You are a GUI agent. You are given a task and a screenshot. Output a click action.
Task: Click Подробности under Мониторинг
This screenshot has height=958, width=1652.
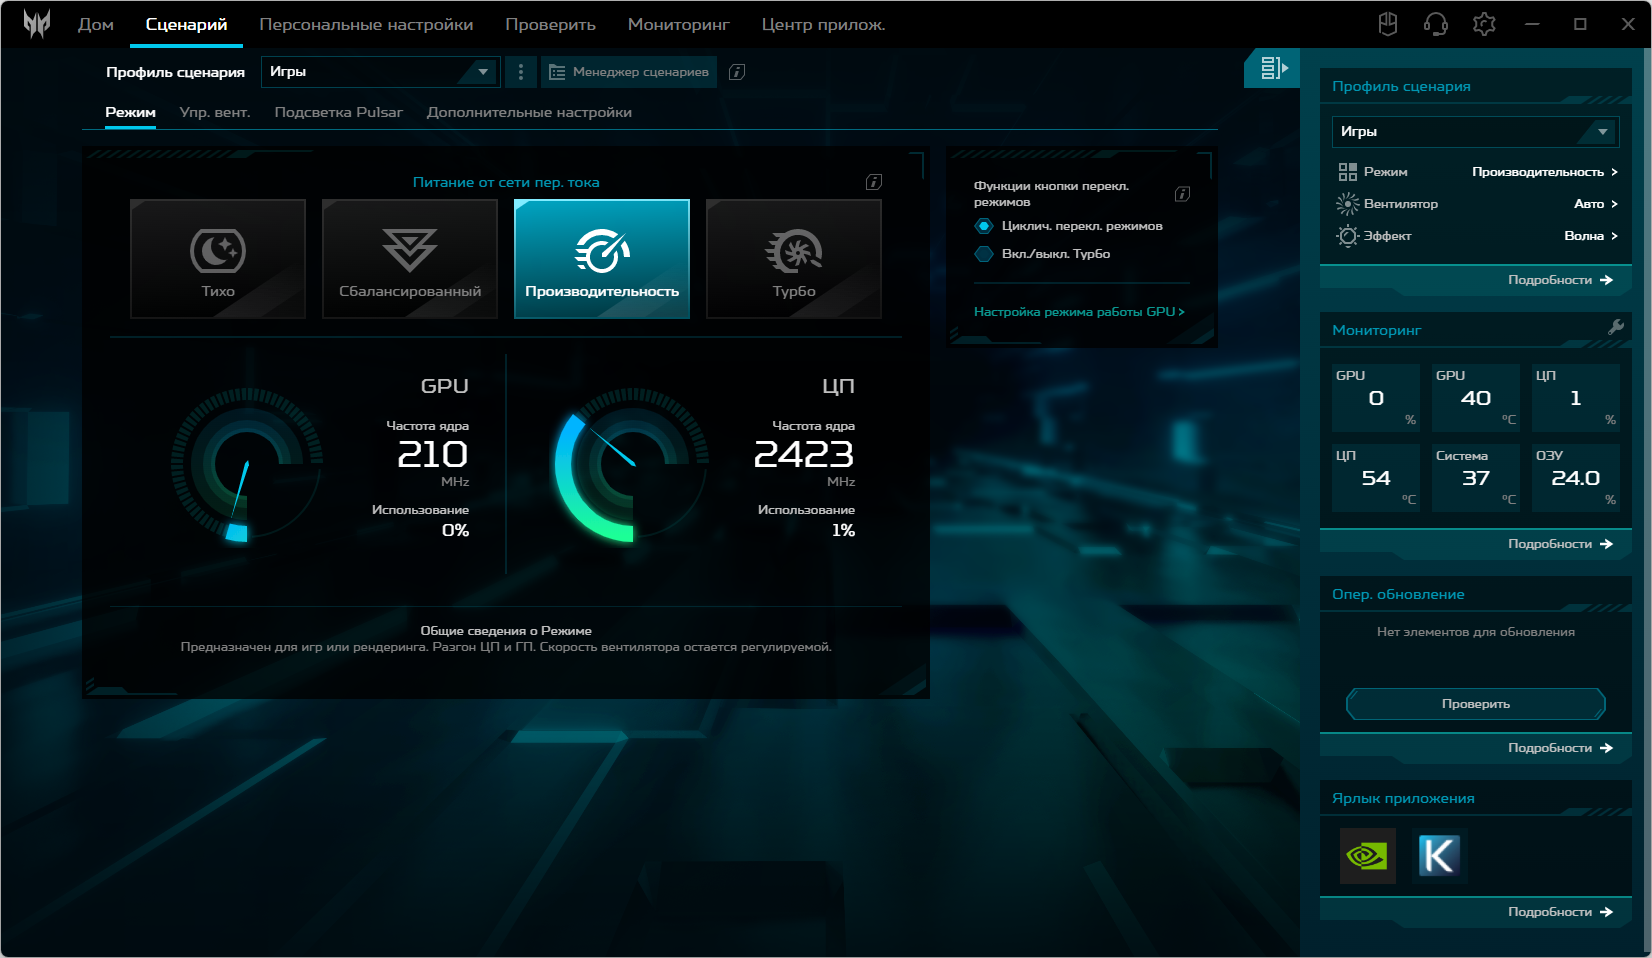1560,544
